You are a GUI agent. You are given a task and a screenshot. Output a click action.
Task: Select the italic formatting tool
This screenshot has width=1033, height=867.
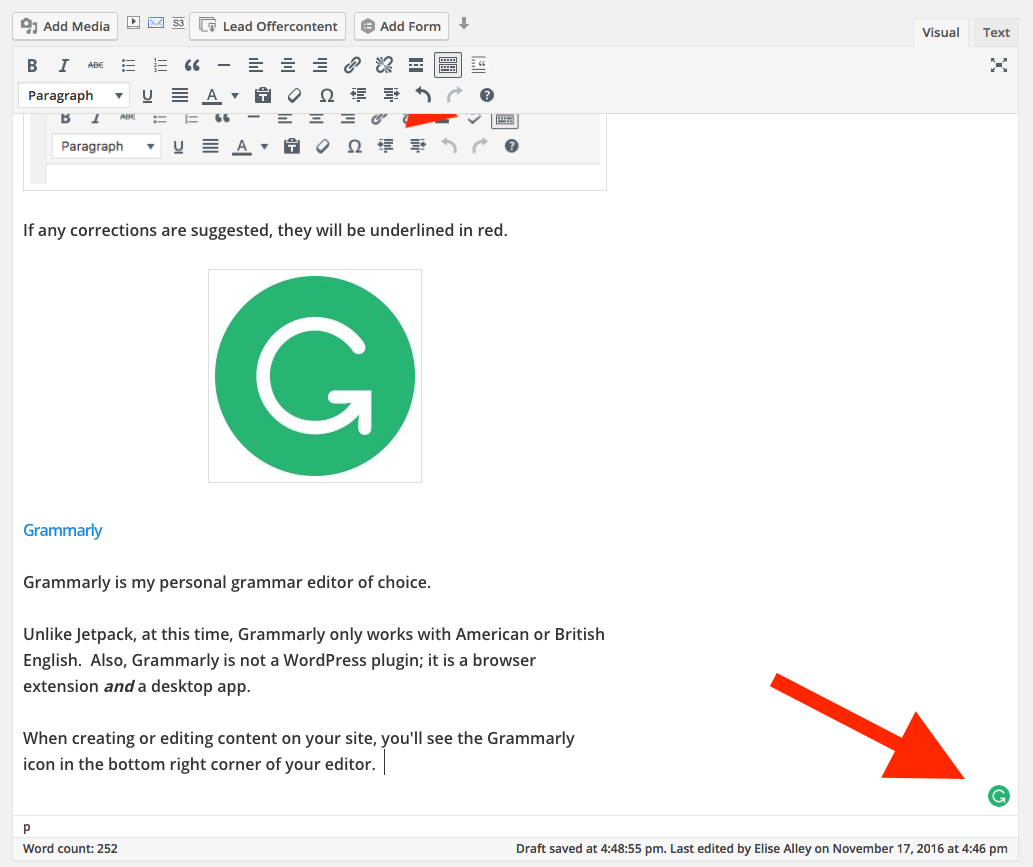coord(63,65)
